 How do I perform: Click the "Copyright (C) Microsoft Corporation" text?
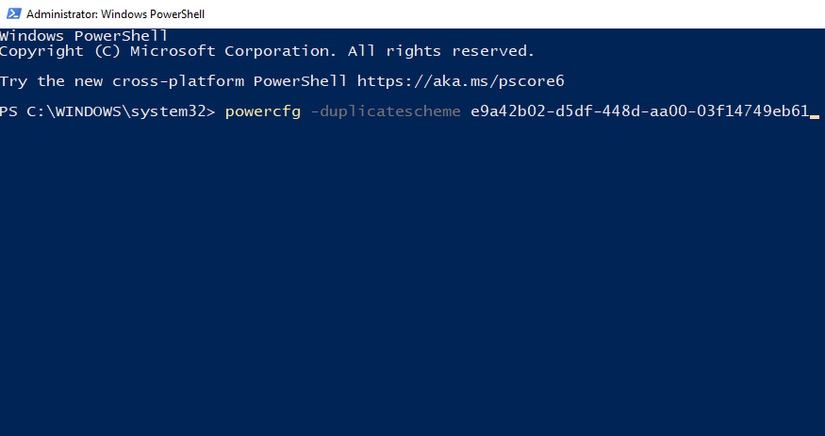(169, 51)
